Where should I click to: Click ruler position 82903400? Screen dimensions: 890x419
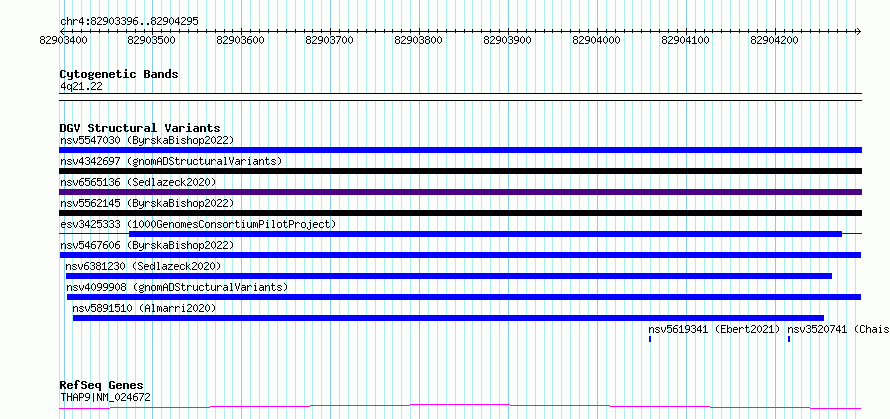pyautogui.click(x=63, y=40)
